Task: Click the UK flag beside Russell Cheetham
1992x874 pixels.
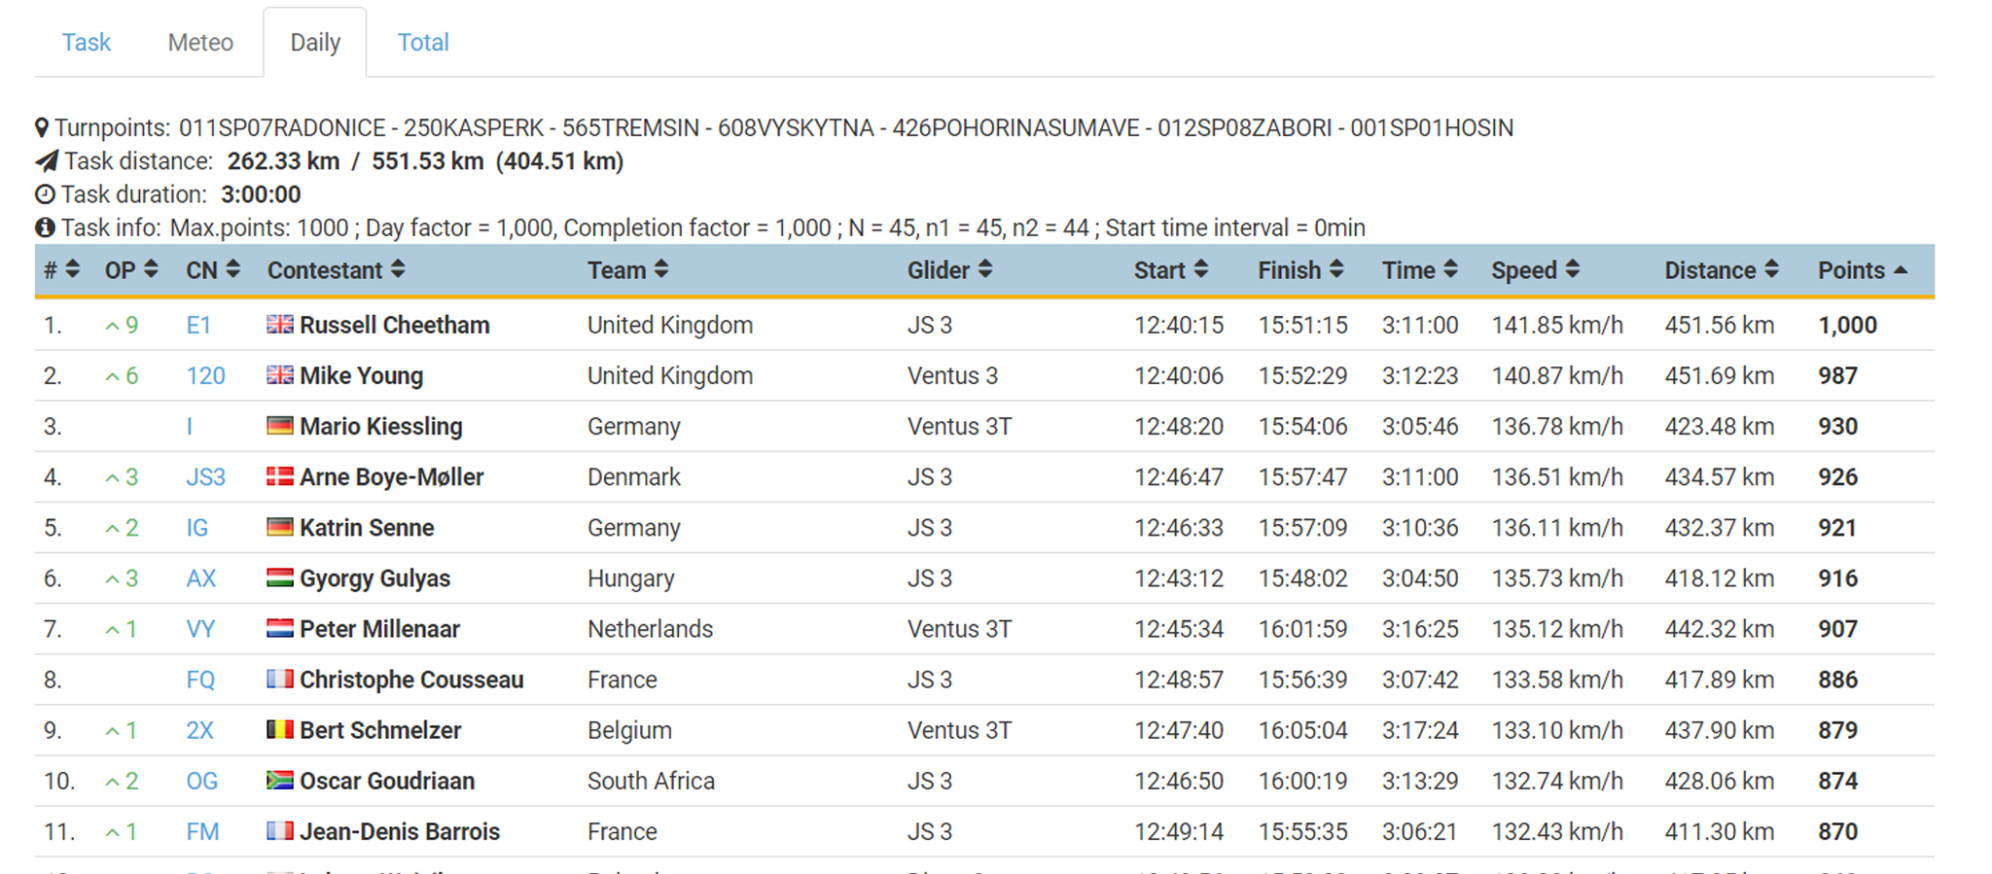Action: pyautogui.click(x=280, y=324)
